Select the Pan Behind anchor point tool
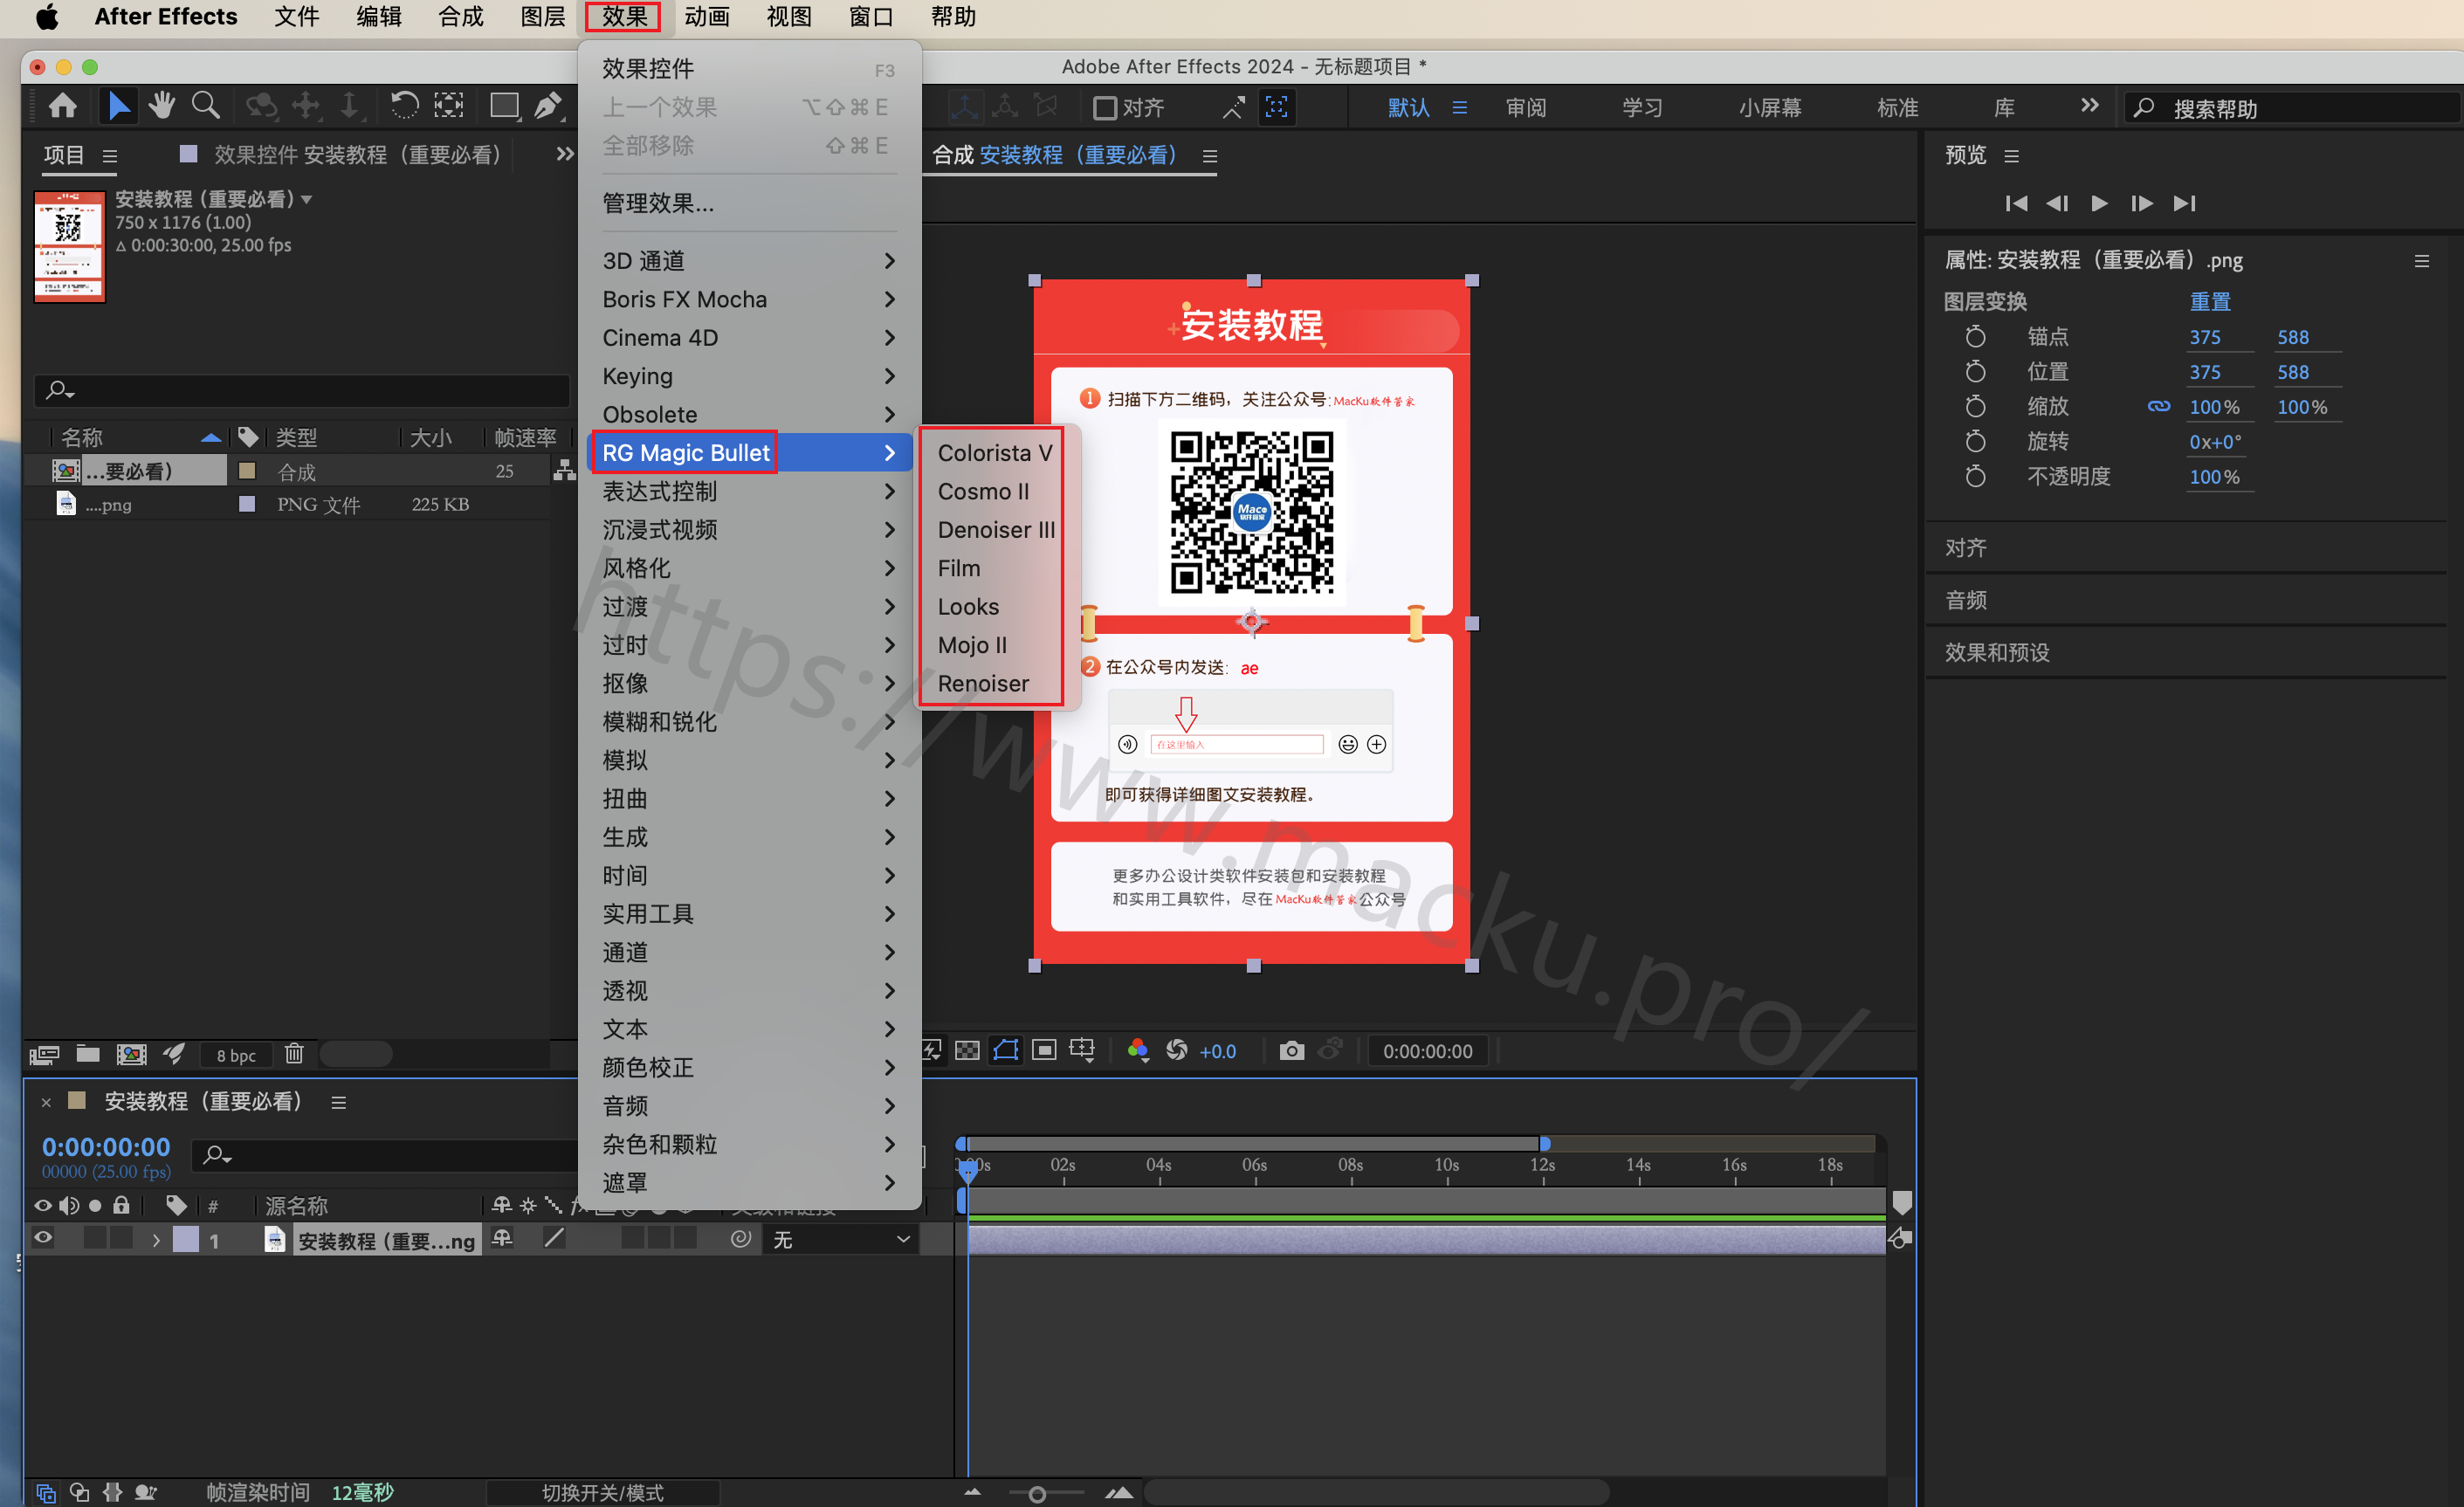This screenshot has width=2464, height=1507. [449, 106]
